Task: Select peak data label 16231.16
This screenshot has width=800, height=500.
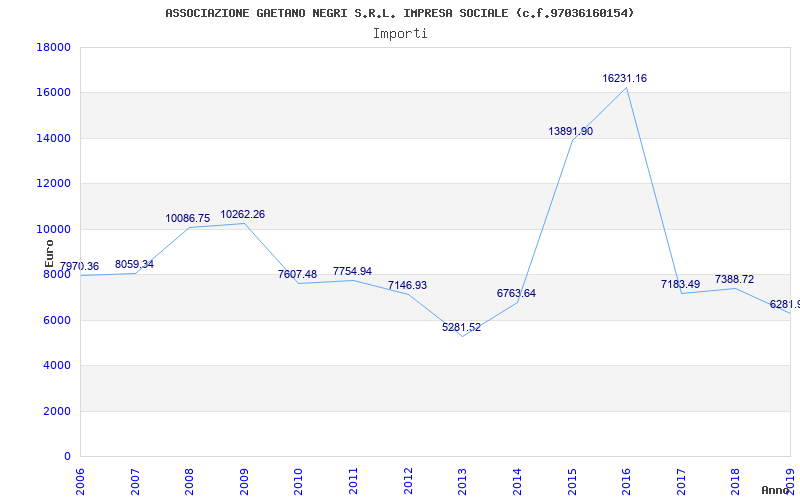Action: click(624, 78)
